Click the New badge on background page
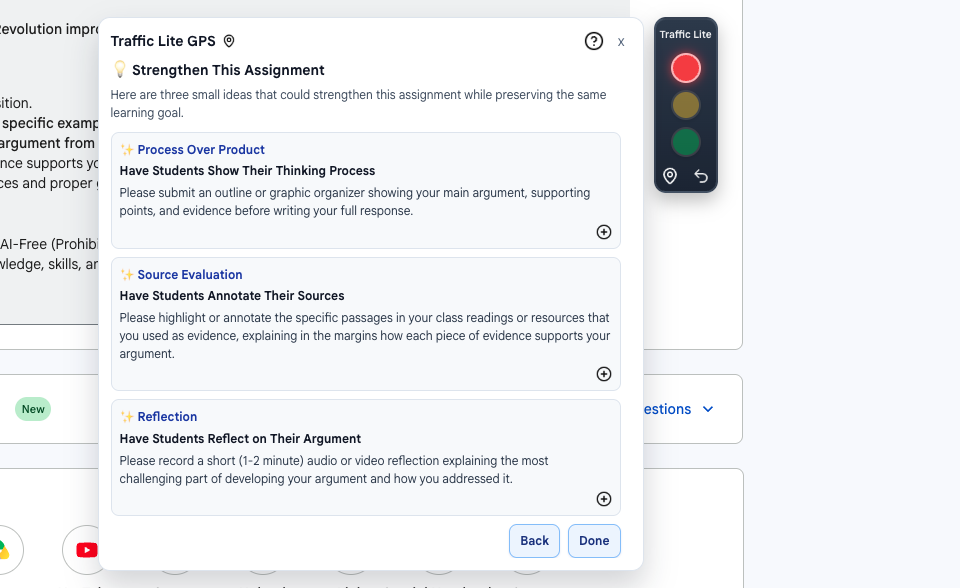This screenshot has width=960, height=588. coord(33,409)
